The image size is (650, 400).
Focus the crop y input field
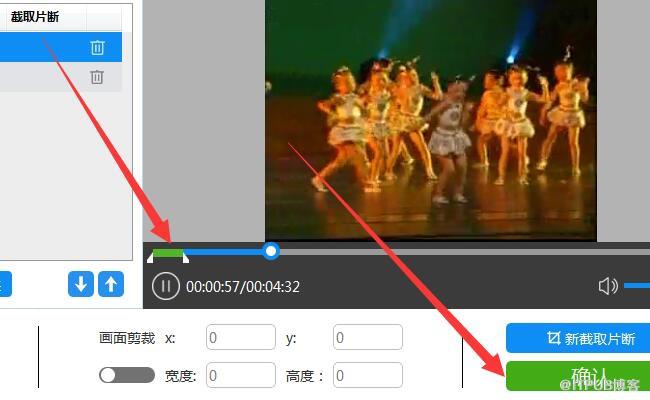(367, 338)
